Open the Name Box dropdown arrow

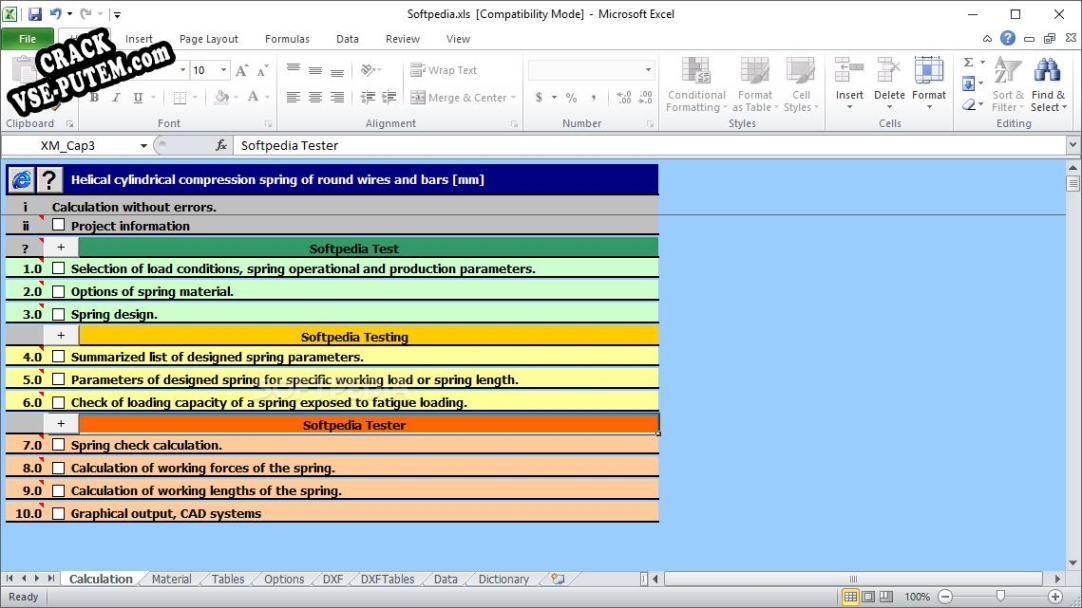coord(144,146)
